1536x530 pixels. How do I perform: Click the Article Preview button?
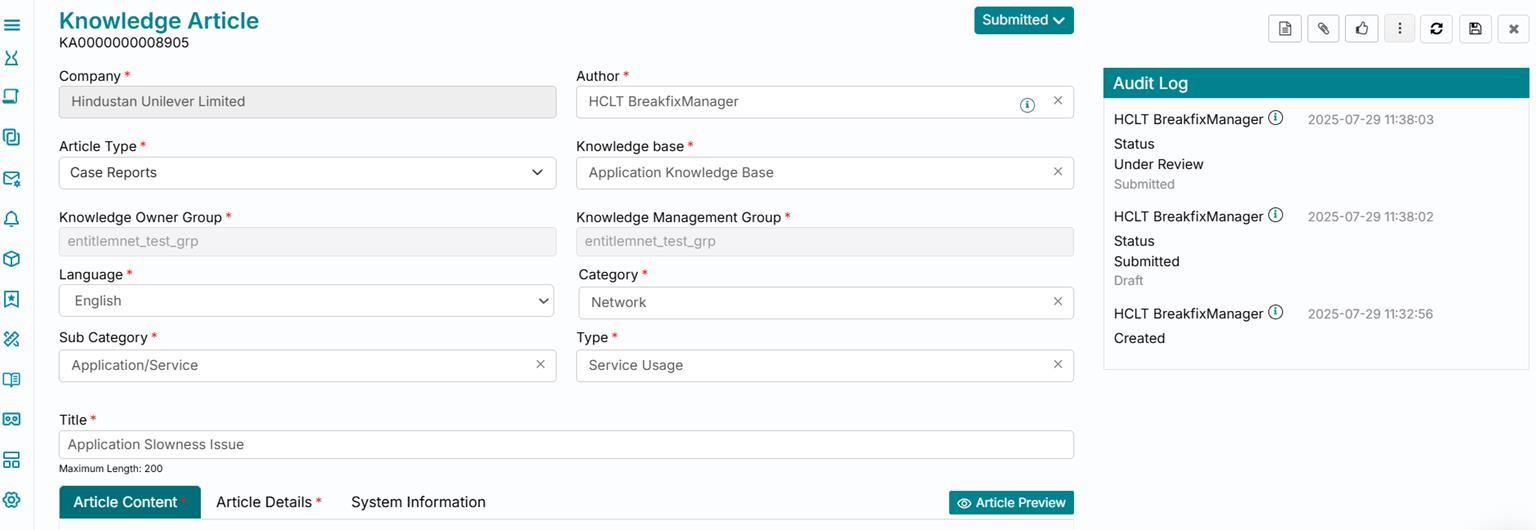(1011, 503)
